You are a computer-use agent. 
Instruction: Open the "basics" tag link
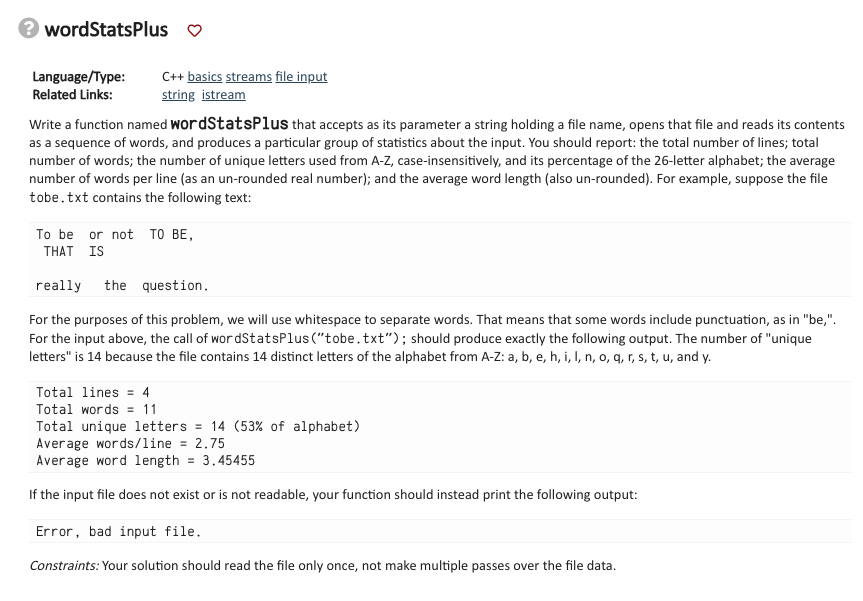pos(207,76)
